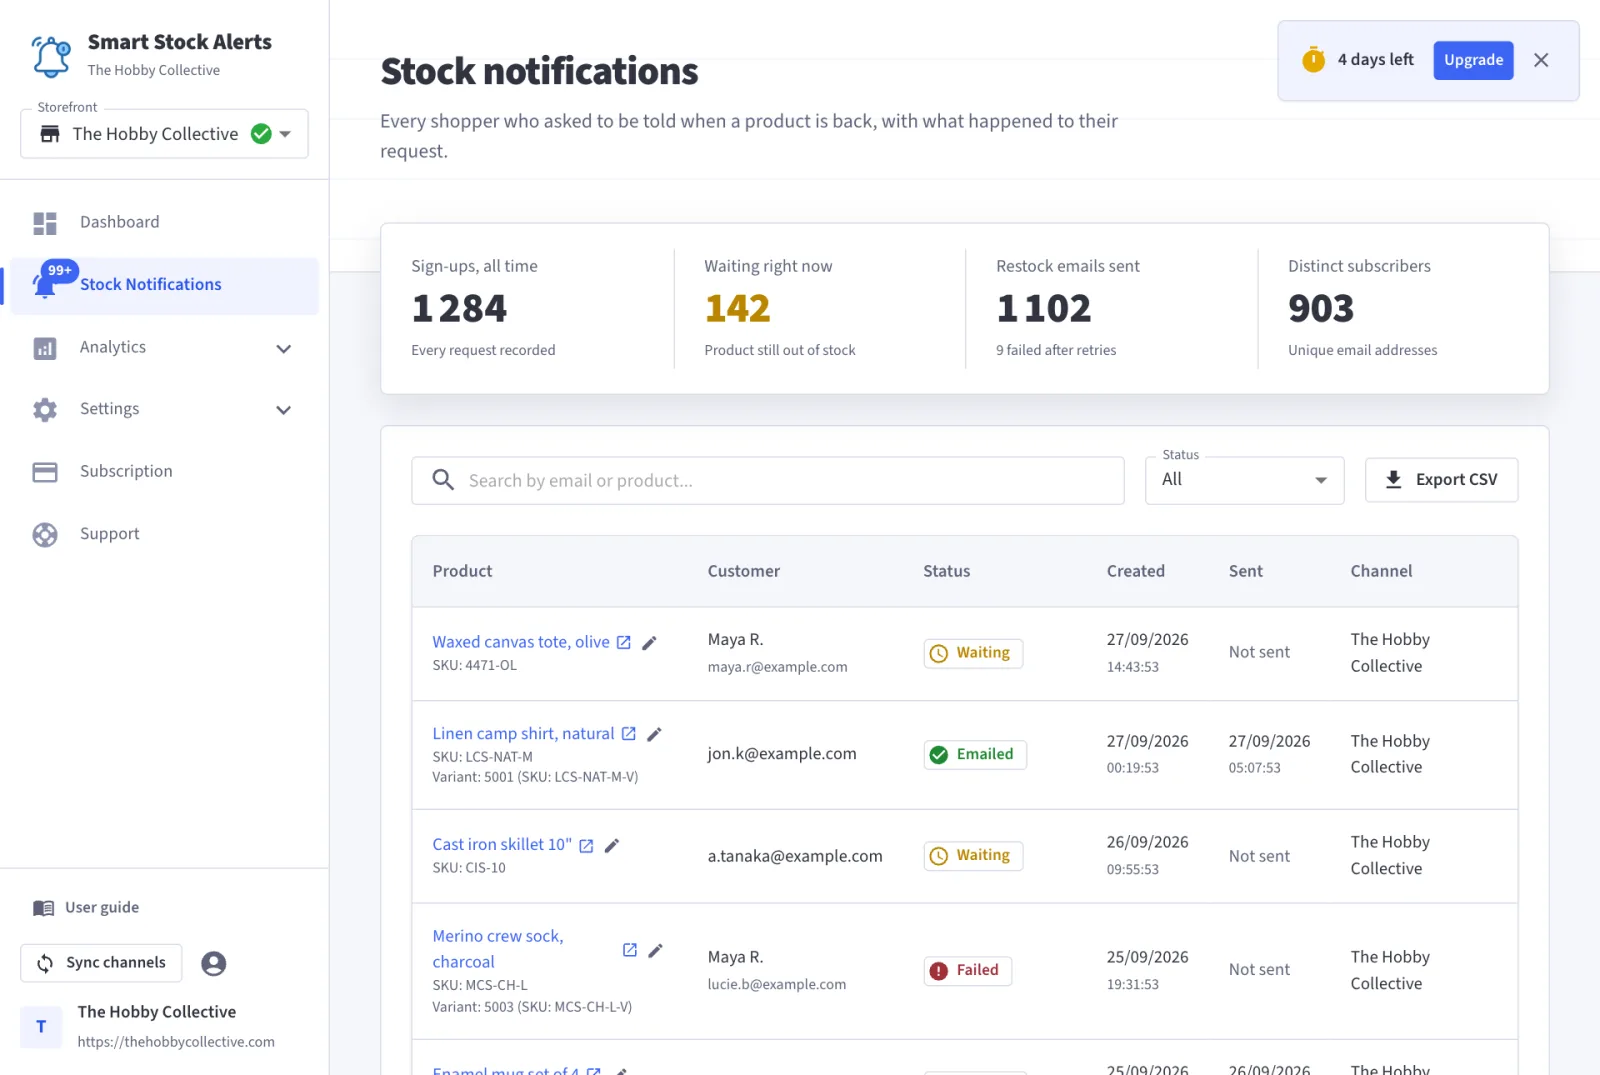Export the notifications as CSV
The width and height of the screenshot is (1600, 1075).
coord(1441,480)
